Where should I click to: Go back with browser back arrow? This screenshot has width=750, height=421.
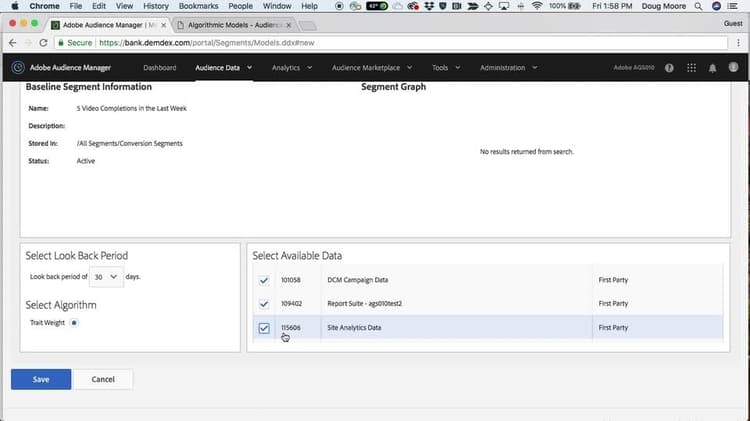pos(12,43)
